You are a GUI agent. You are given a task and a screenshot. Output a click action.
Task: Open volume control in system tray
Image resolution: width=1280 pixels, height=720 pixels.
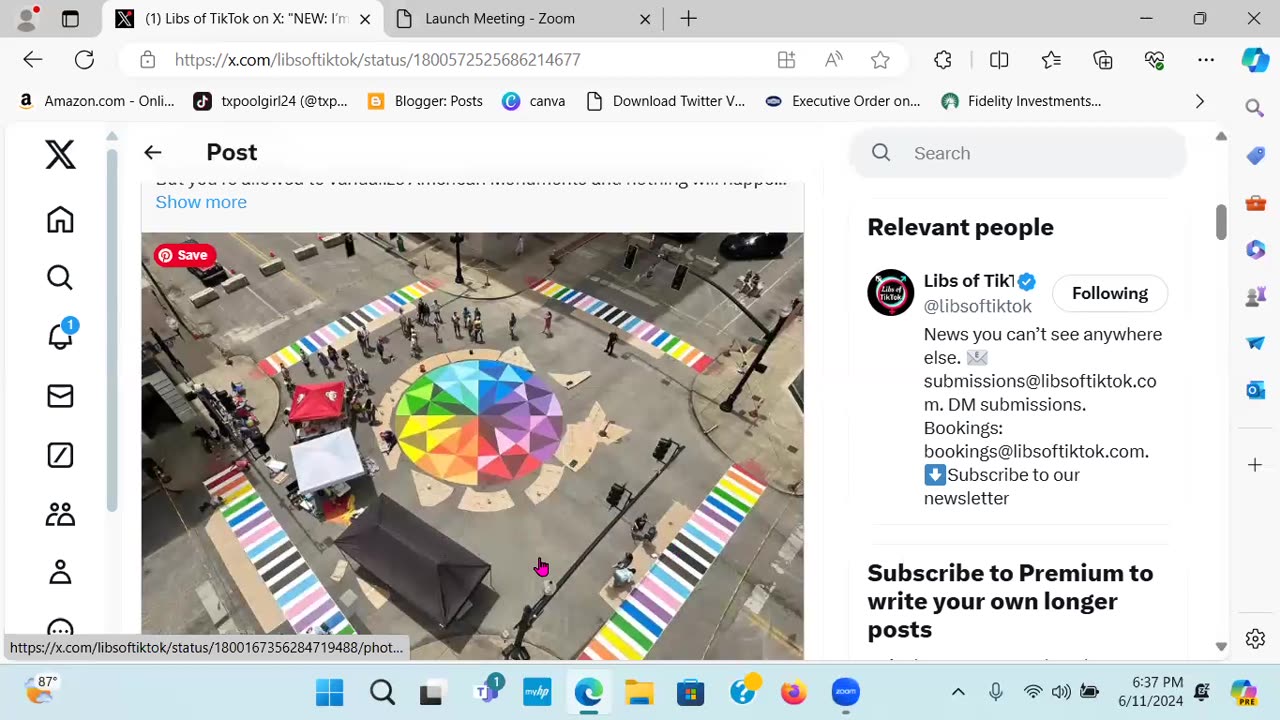click(x=1061, y=692)
